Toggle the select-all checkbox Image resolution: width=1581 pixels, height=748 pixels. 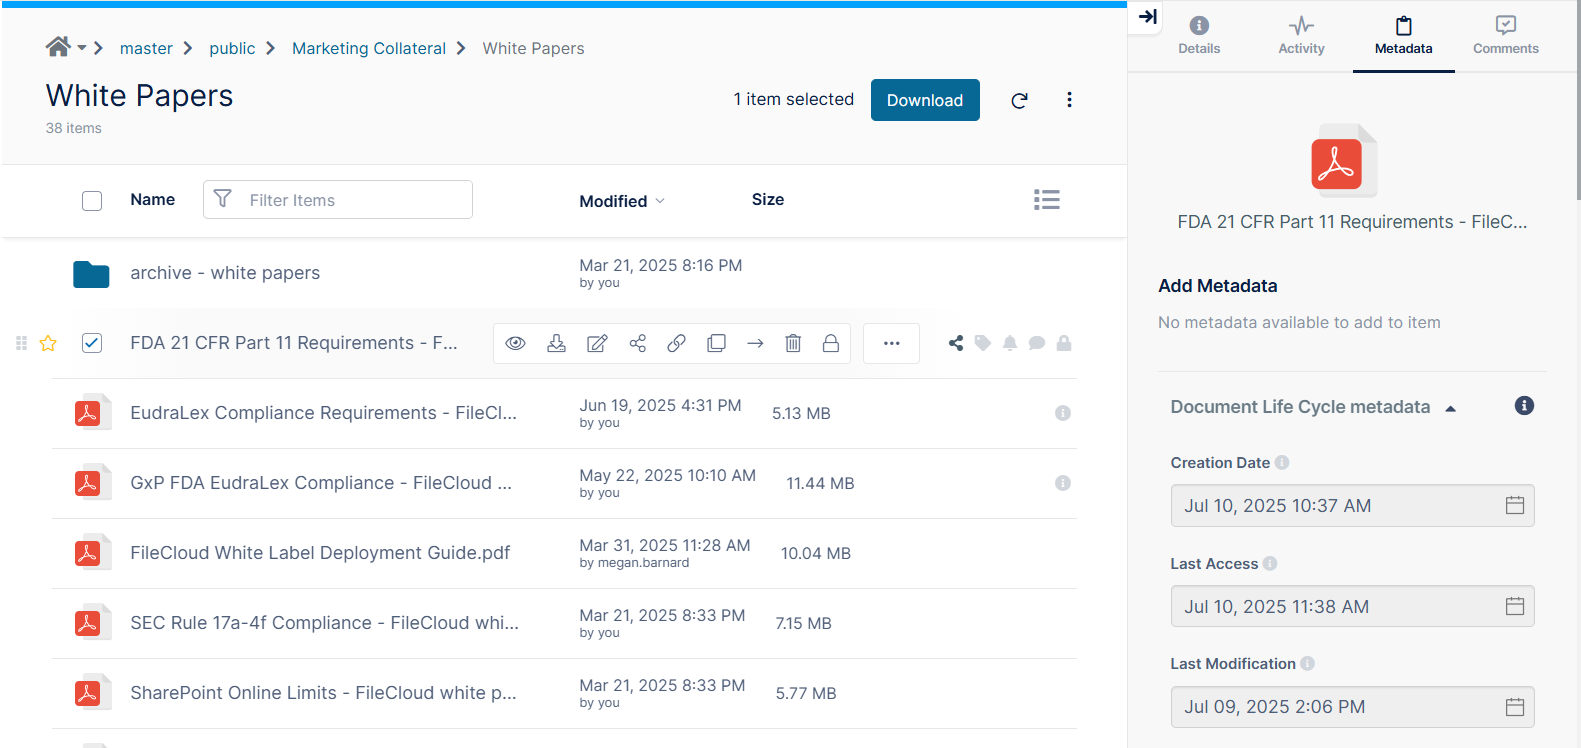92,201
